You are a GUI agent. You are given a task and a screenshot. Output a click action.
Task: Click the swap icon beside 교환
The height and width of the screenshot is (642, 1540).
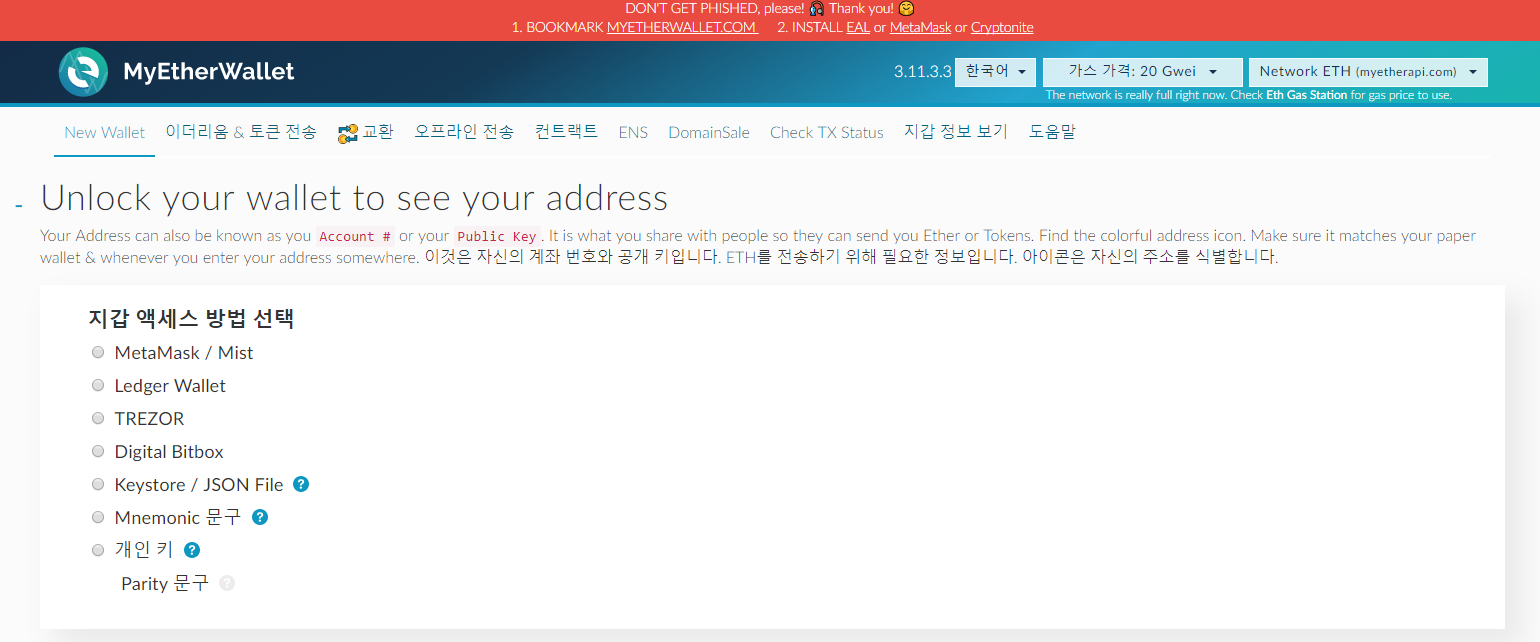click(348, 134)
